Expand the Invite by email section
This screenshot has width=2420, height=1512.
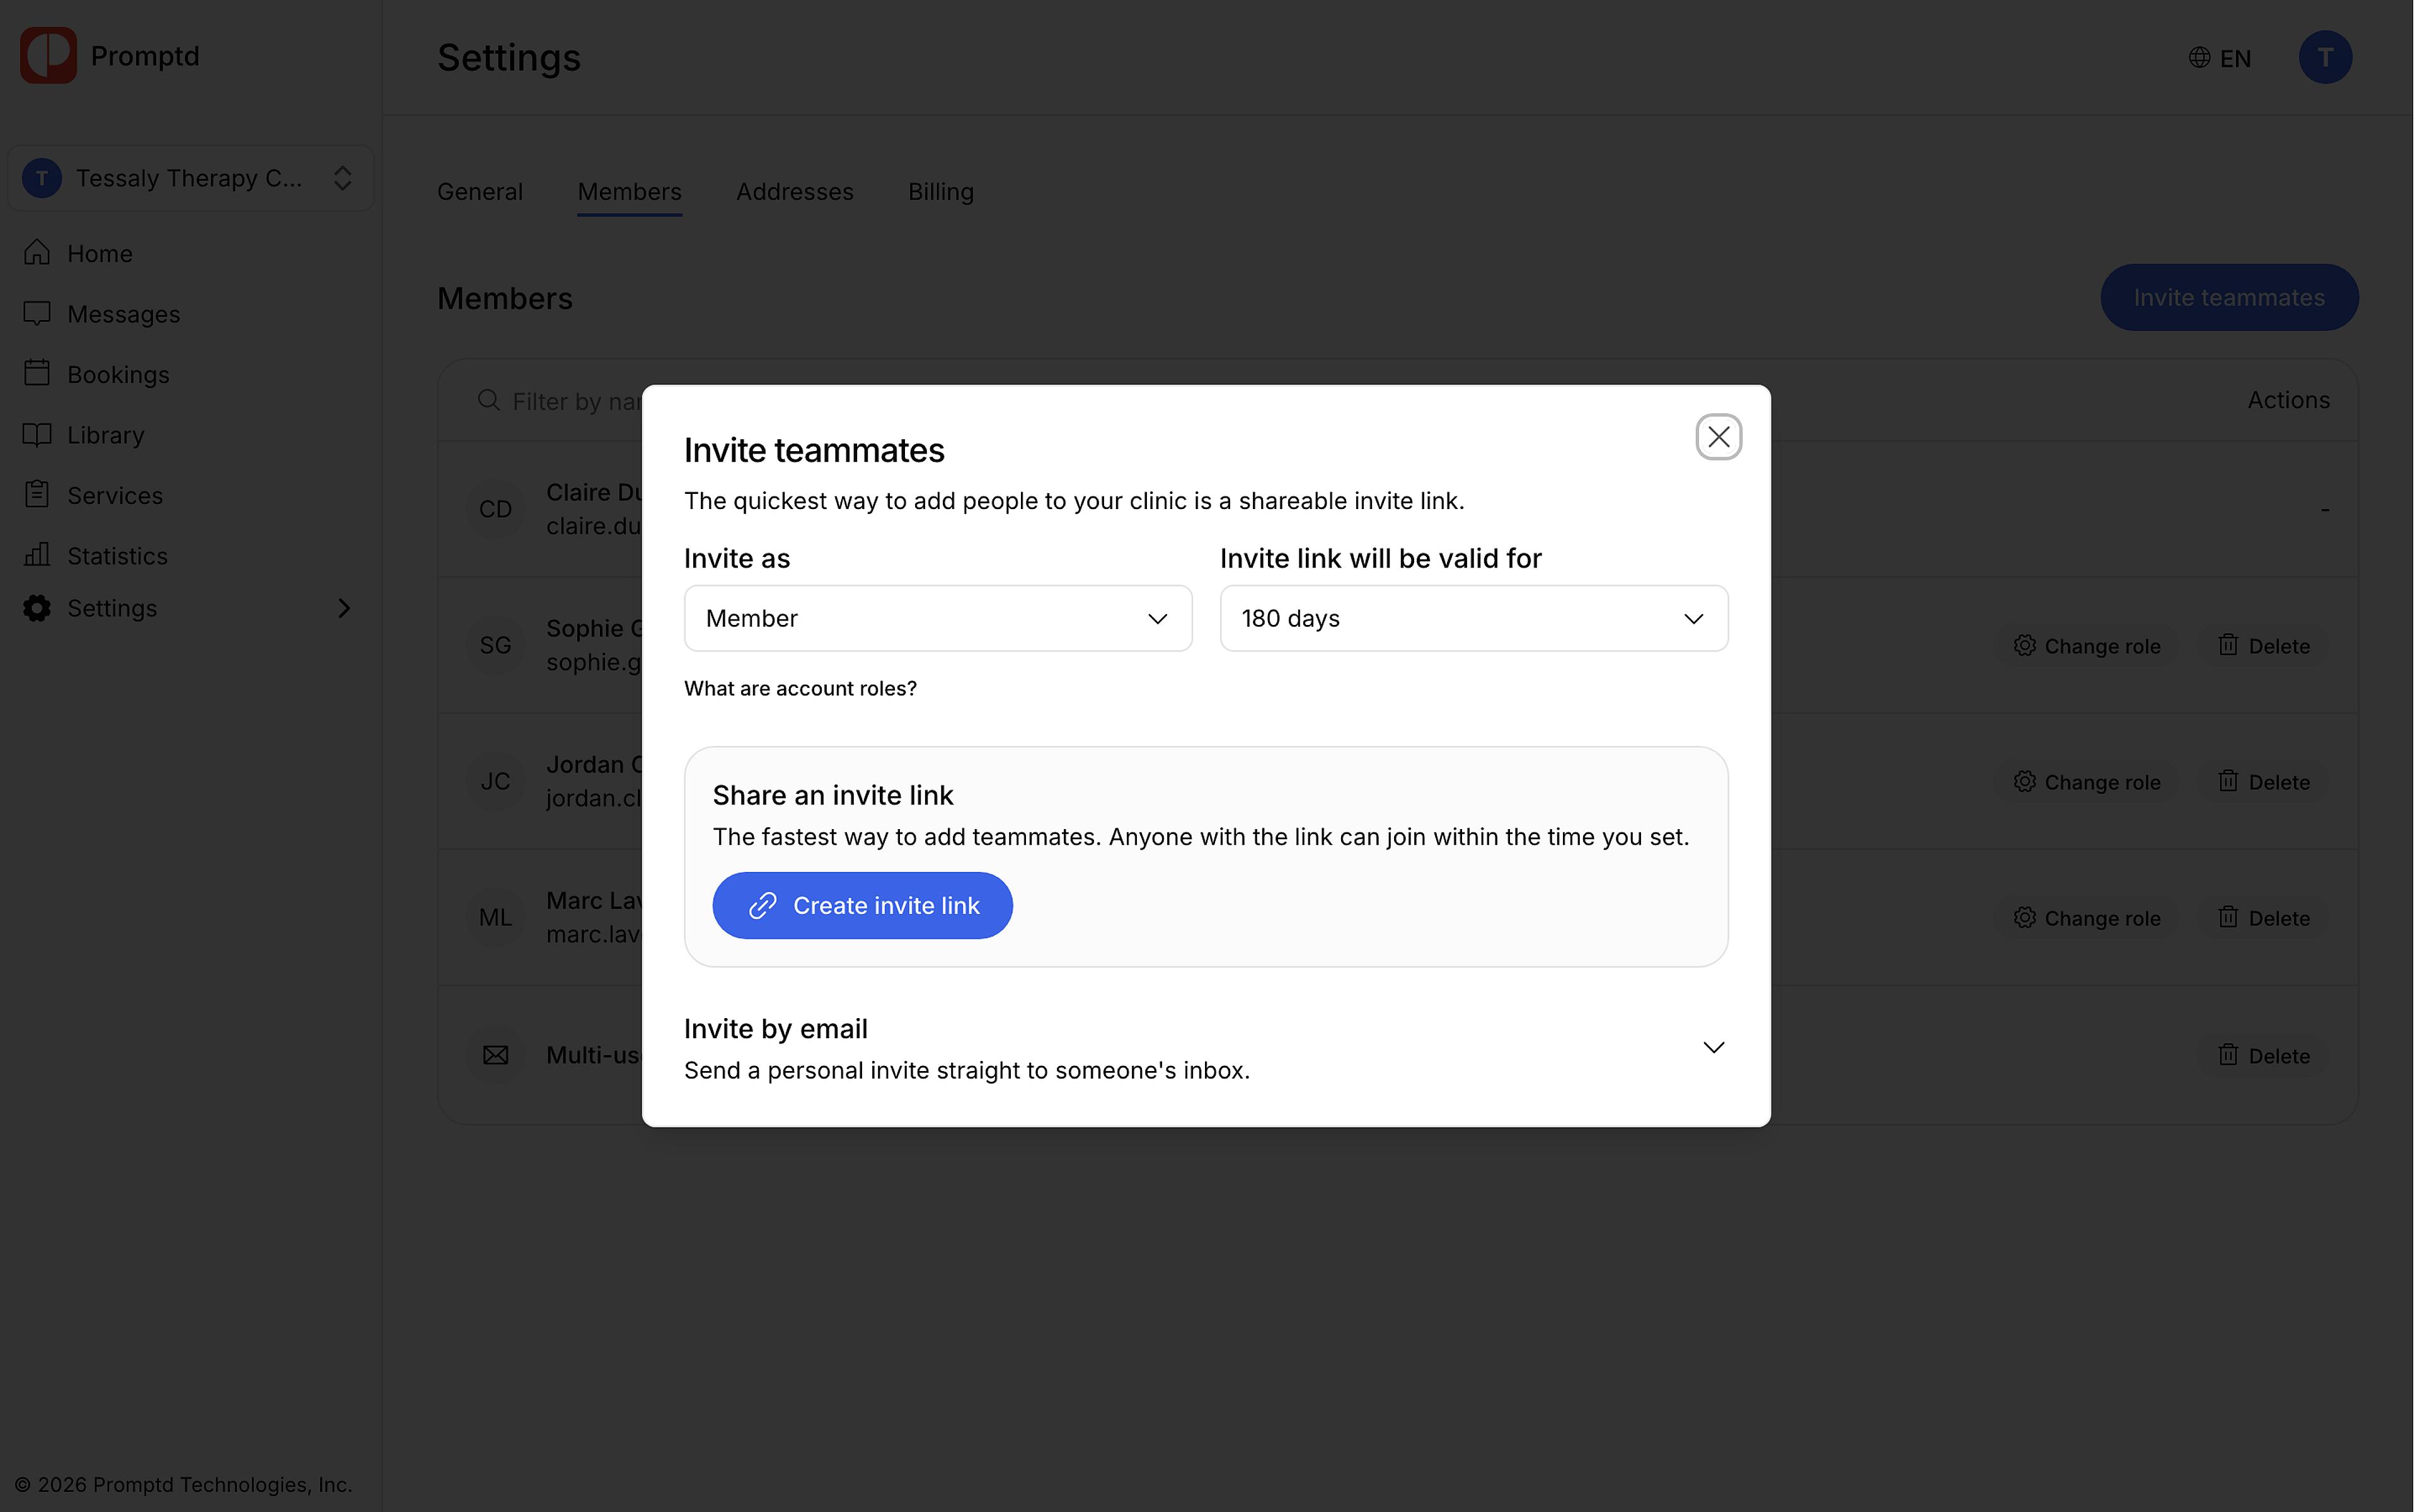[1206, 1048]
